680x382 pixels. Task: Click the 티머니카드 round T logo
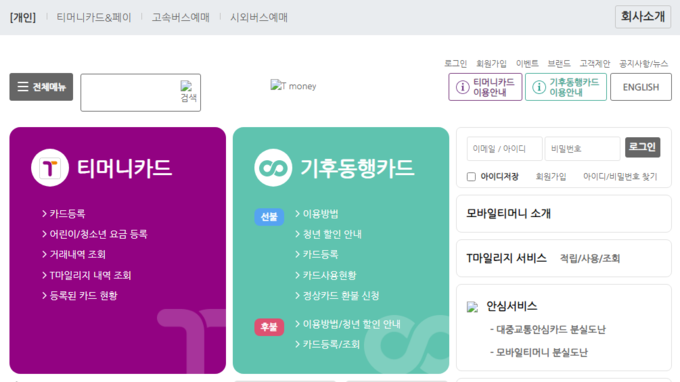(50, 167)
